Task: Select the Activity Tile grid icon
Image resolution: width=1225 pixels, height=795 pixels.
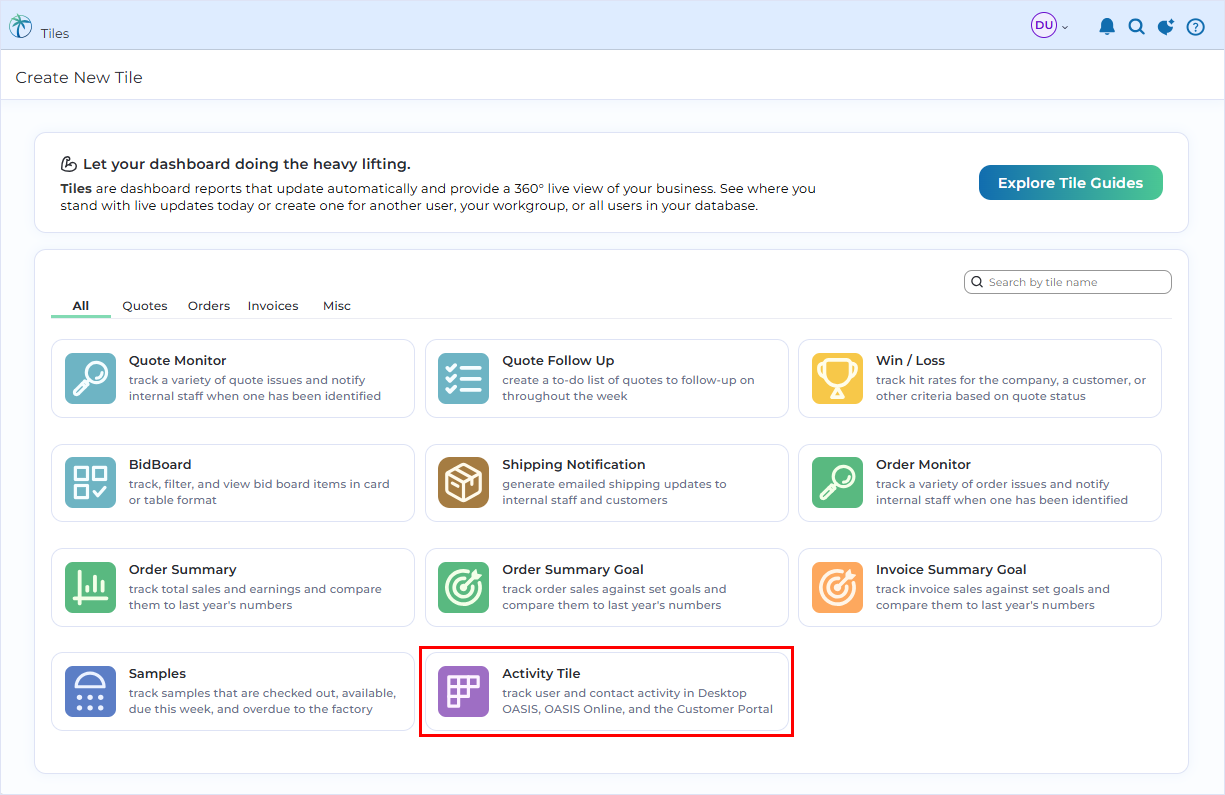Action: click(x=463, y=691)
